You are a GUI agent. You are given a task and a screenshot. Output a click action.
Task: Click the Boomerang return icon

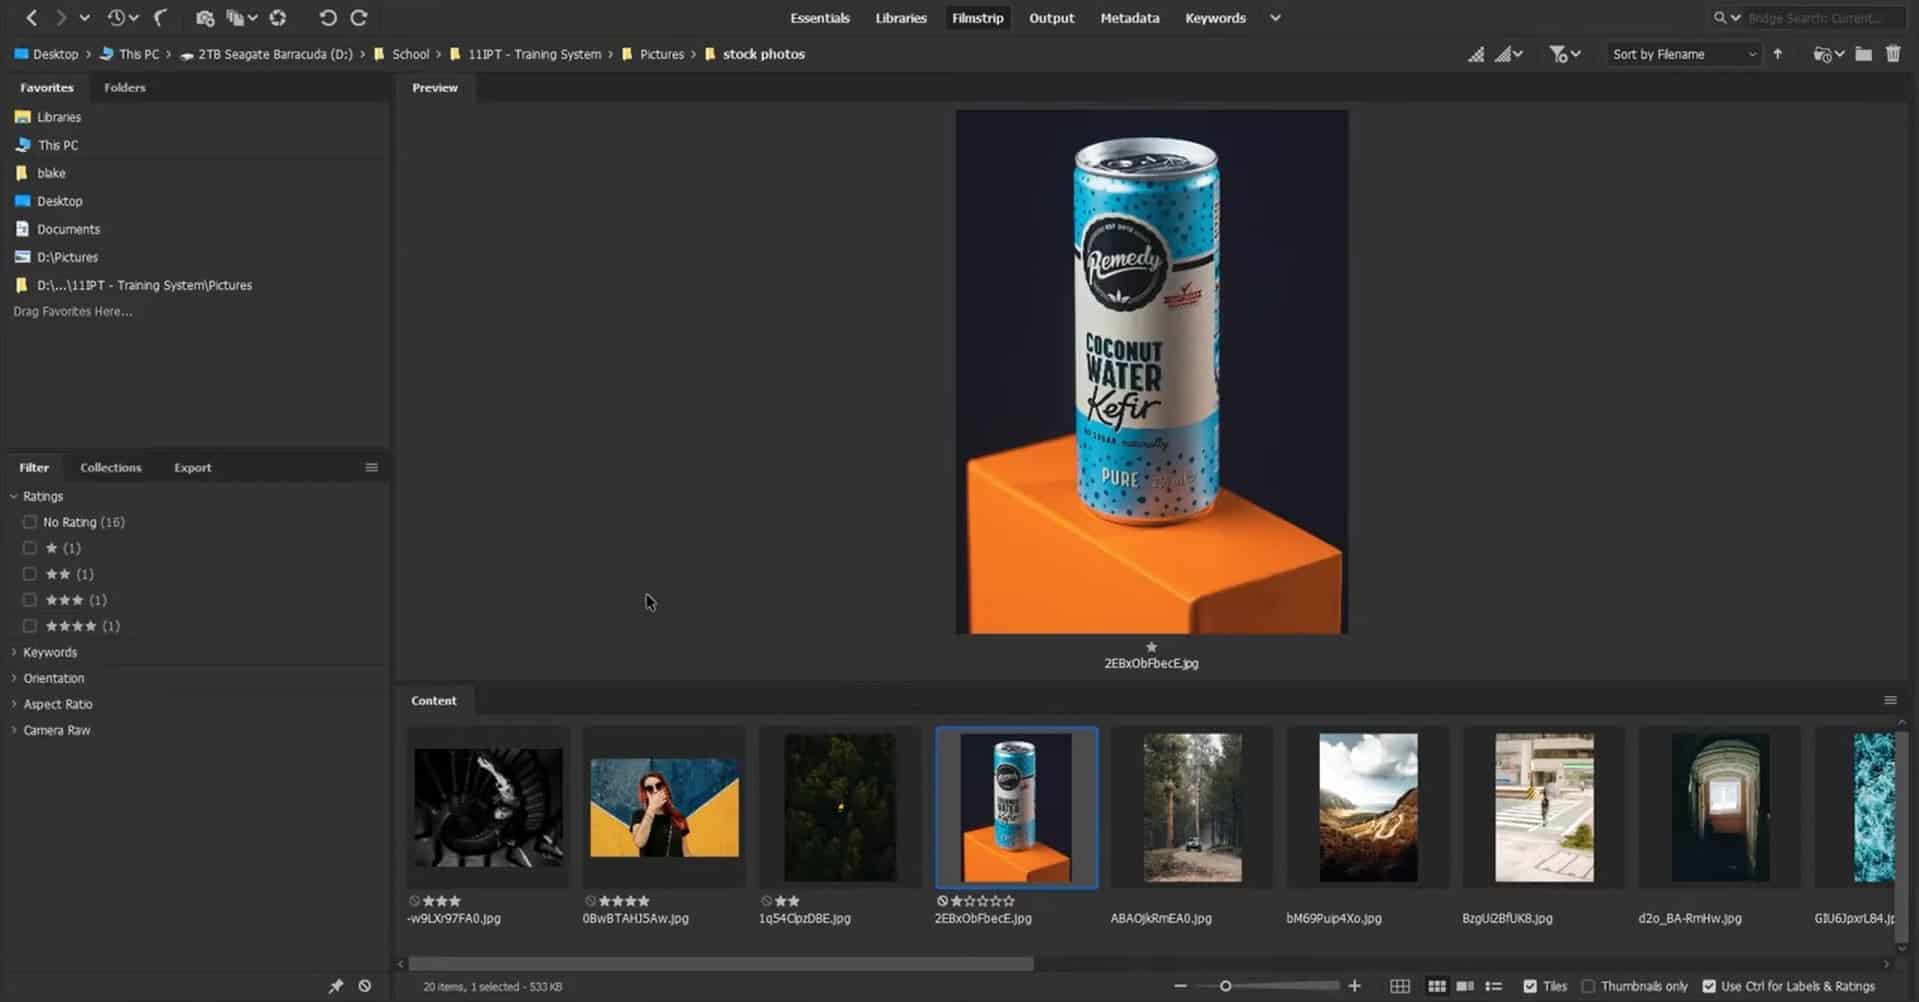coord(160,18)
